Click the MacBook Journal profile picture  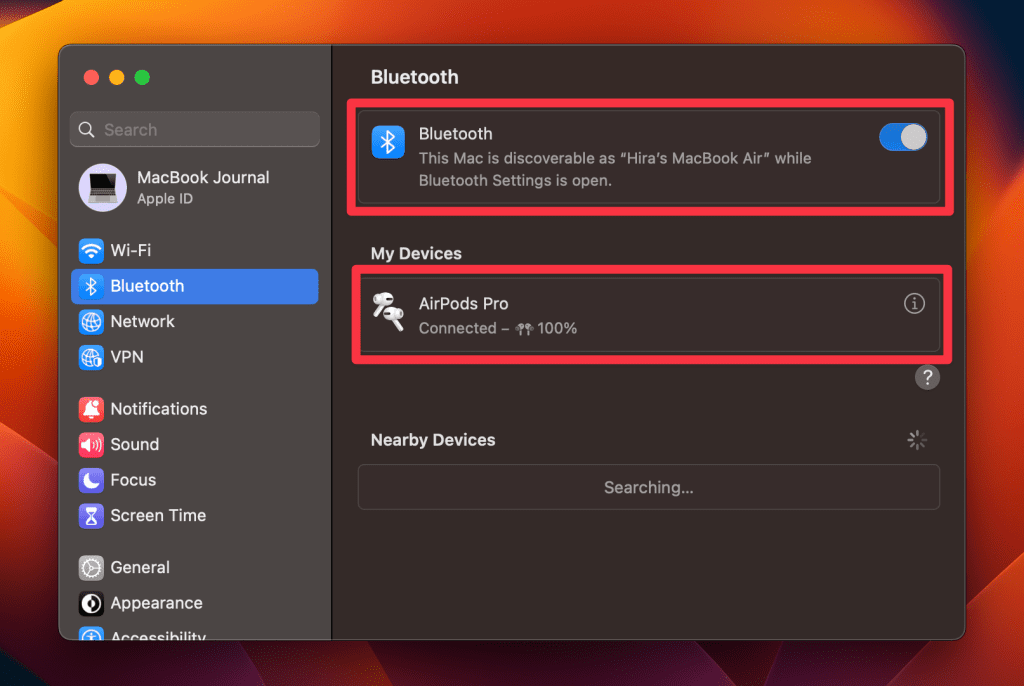click(103, 188)
